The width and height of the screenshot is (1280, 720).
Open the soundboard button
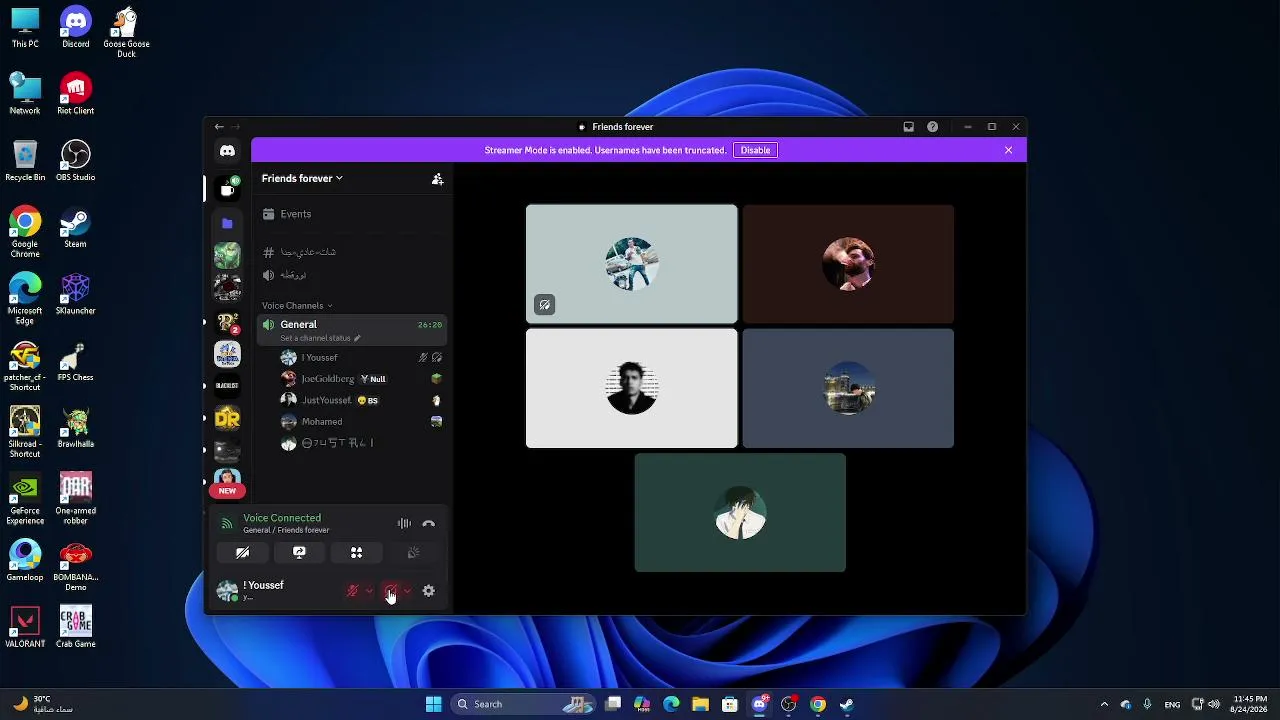pyautogui.click(x=413, y=553)
